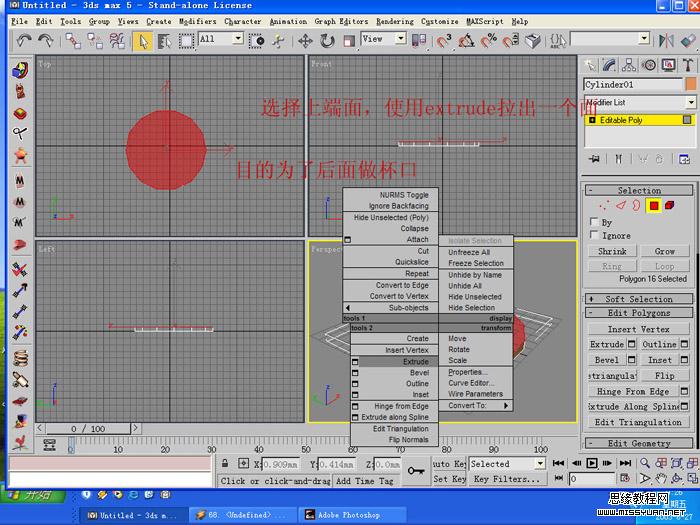Click the Pan hand viewport control
The image size is (700, 525).
tap(661, 479)
